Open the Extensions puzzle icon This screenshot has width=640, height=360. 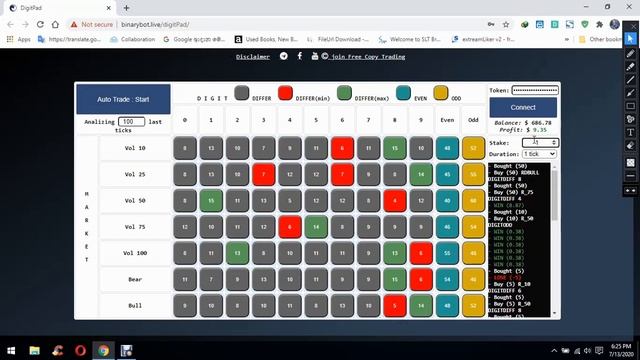[x=600, y=24]
